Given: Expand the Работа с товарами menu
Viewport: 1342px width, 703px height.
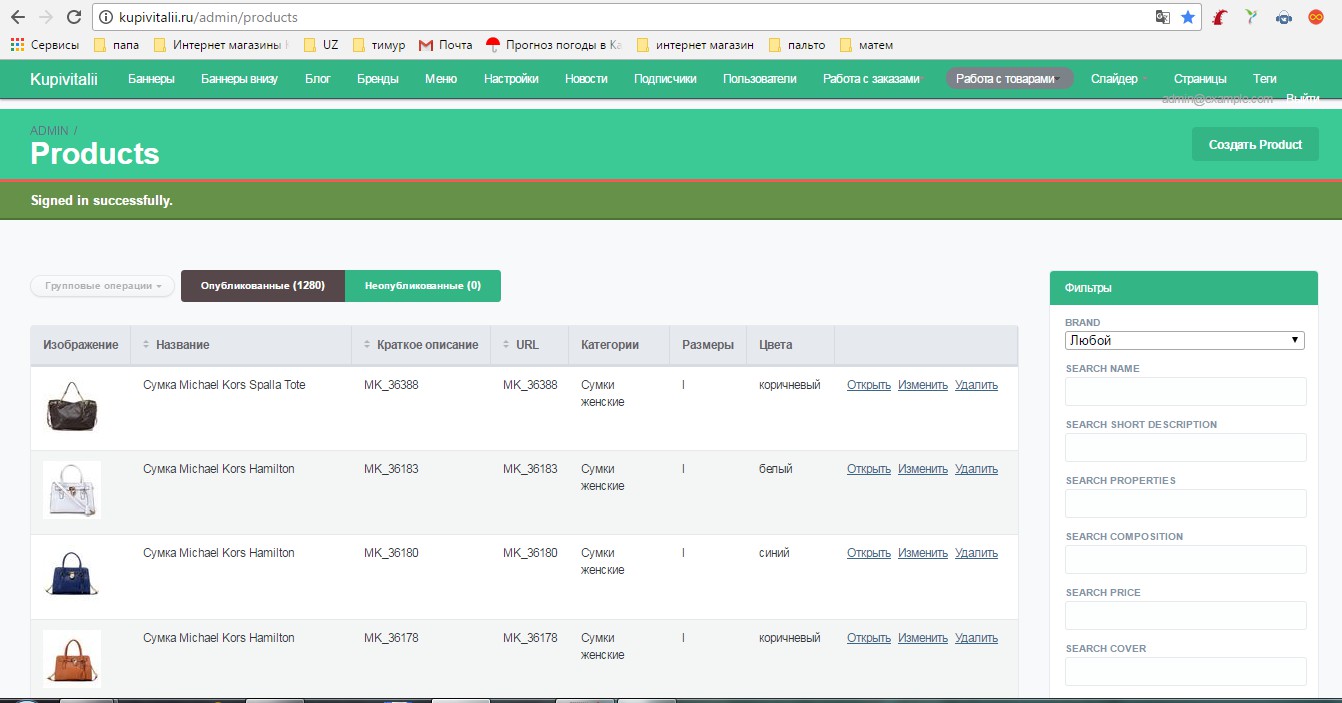Looking at the screenshot, I should pos(1010,79).
